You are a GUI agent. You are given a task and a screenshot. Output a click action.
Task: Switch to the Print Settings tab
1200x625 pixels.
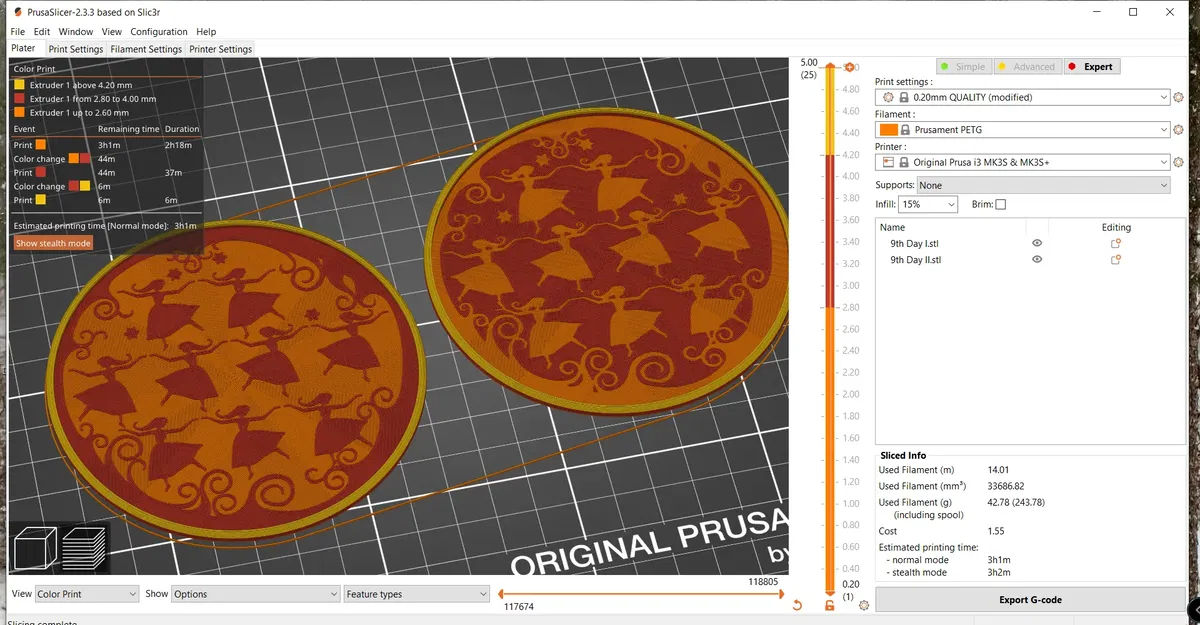[x=76, y=49]
